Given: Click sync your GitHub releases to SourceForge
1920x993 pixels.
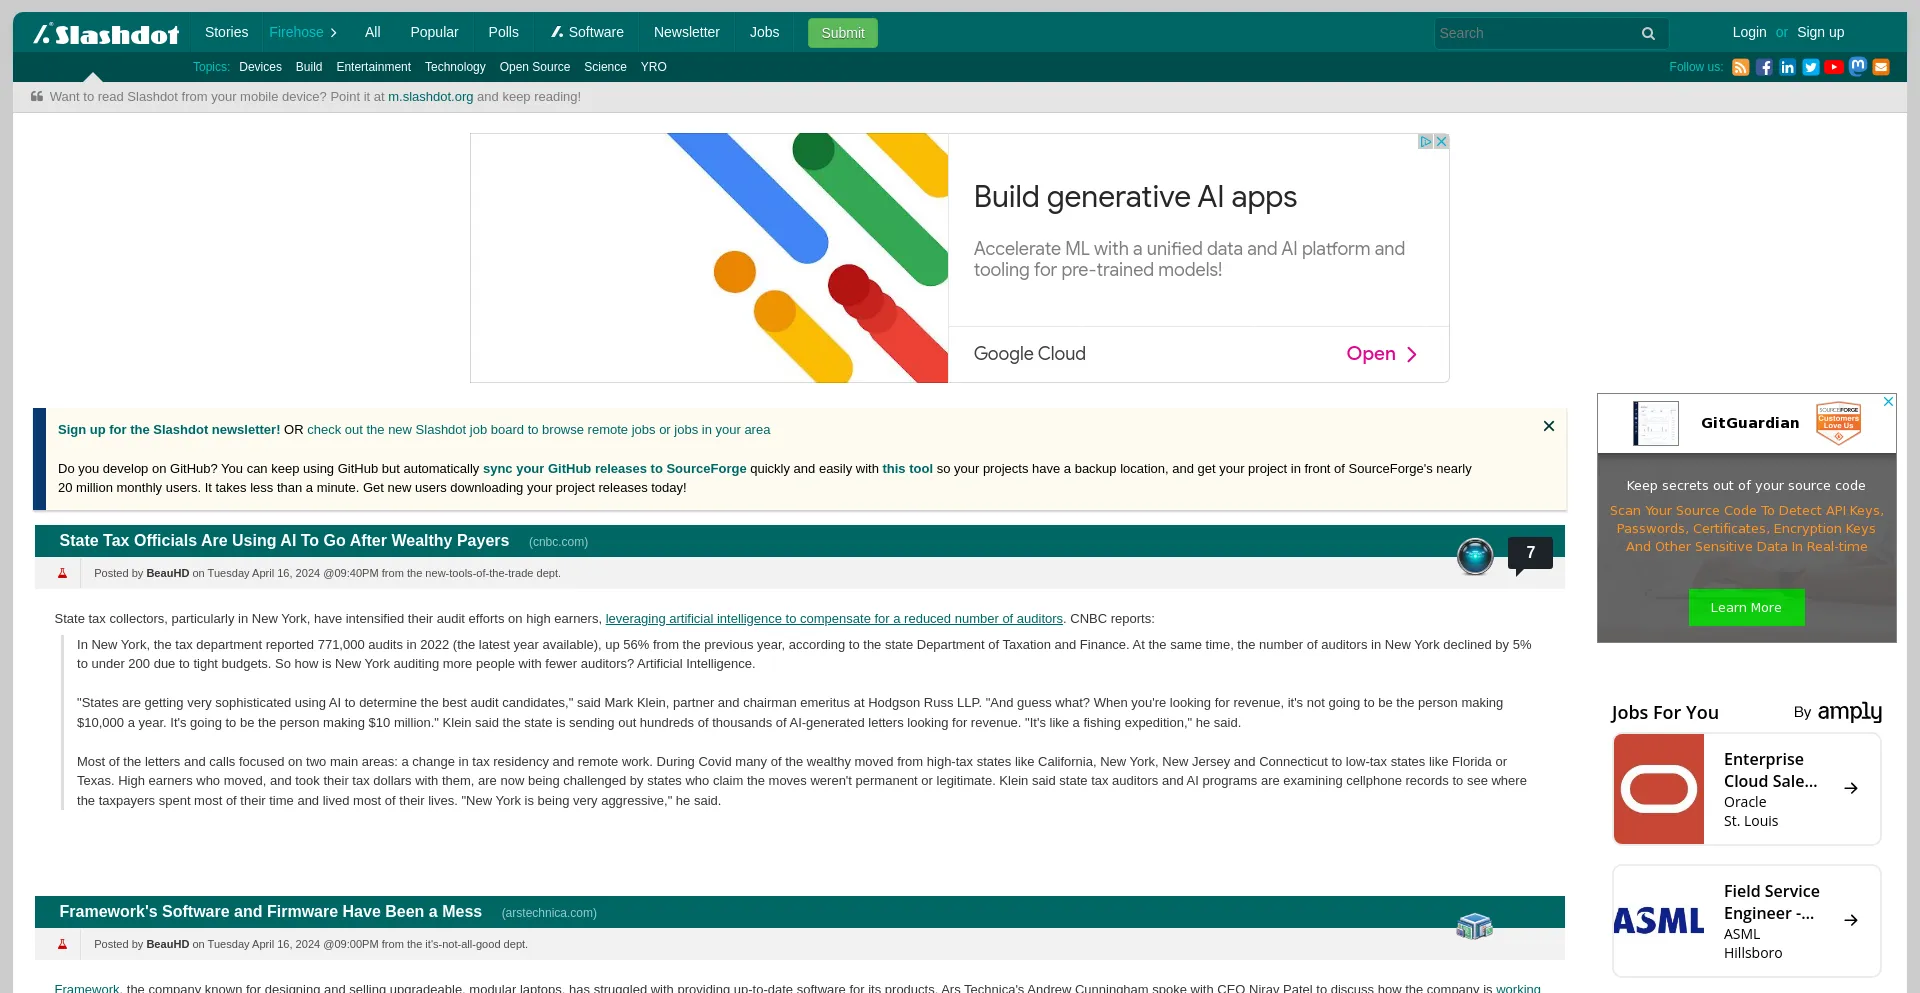Looking at the screenshot, I should tap(615, 469).
